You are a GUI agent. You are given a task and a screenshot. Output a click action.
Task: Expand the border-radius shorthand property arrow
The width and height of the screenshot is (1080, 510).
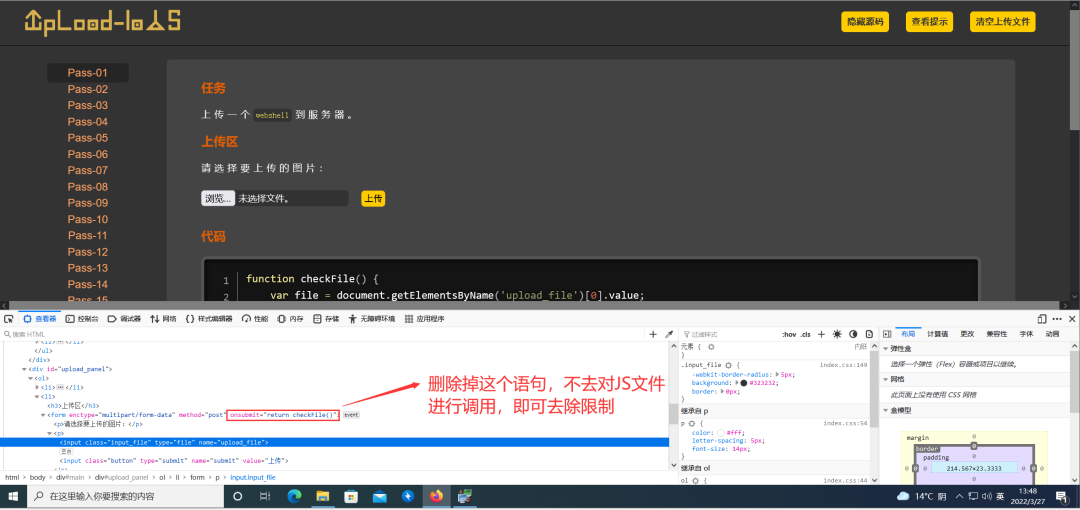pos(777,374)
